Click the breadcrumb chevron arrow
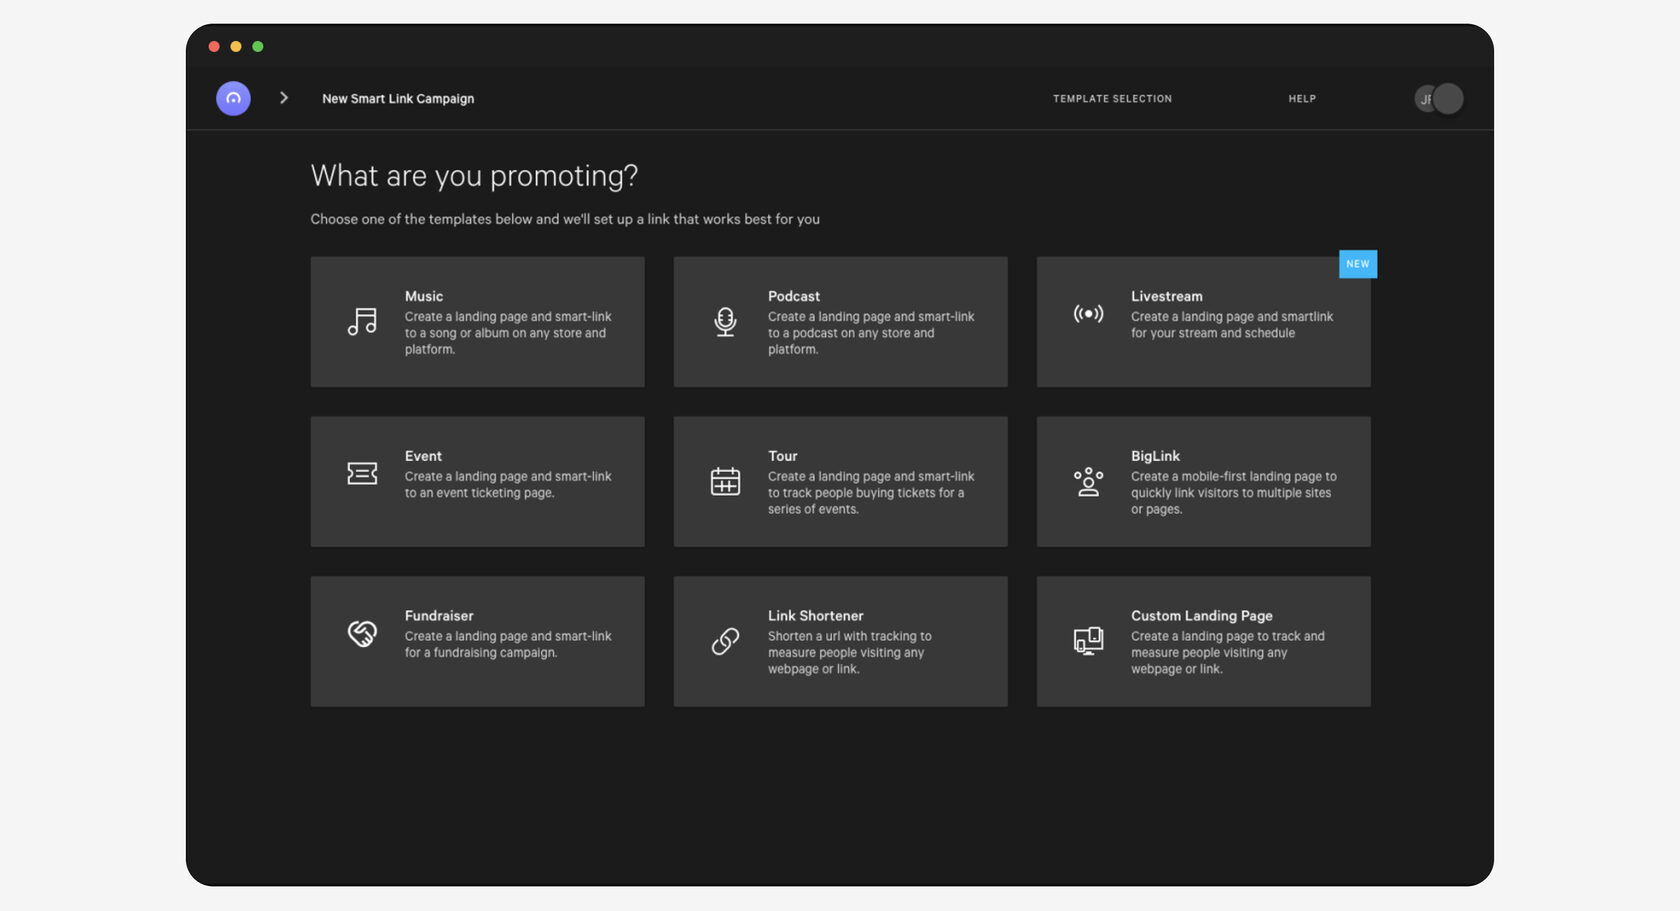This screenshot has height=911, width=1680. click(x=284, y=98)
